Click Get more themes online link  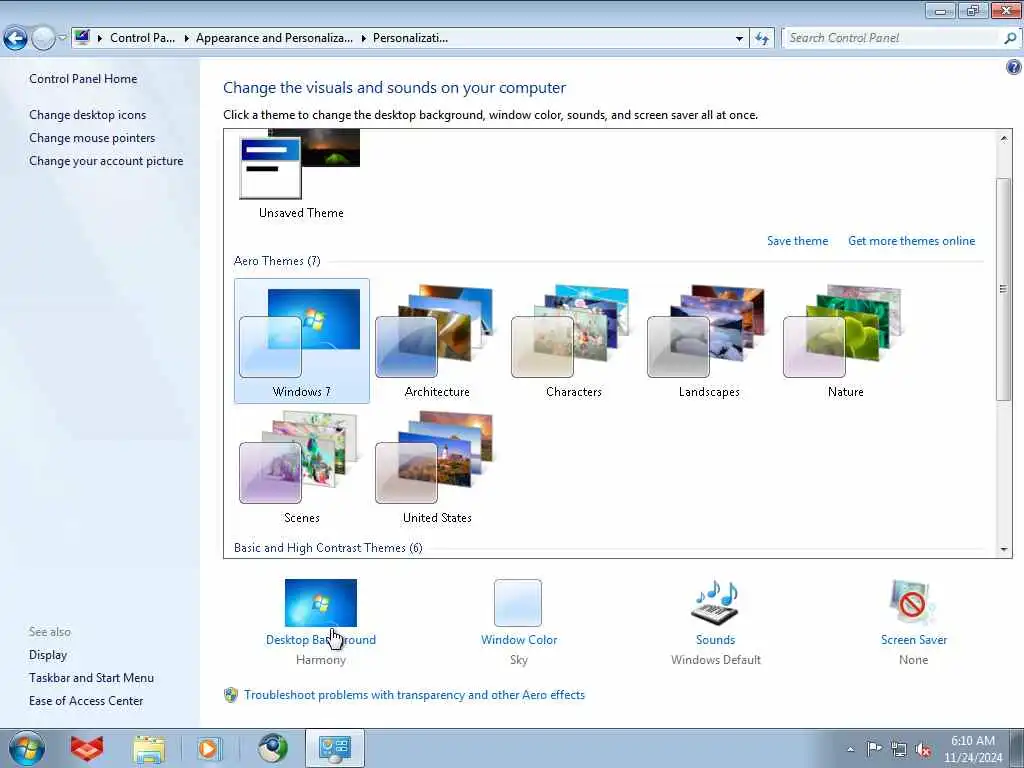coord(911,241)
